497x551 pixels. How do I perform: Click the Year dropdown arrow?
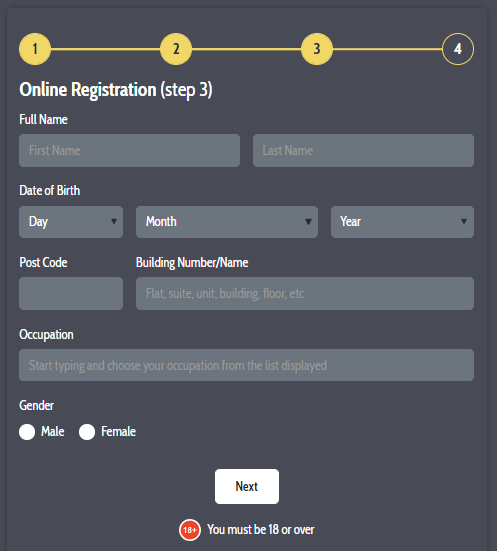[x=464, y=222]
